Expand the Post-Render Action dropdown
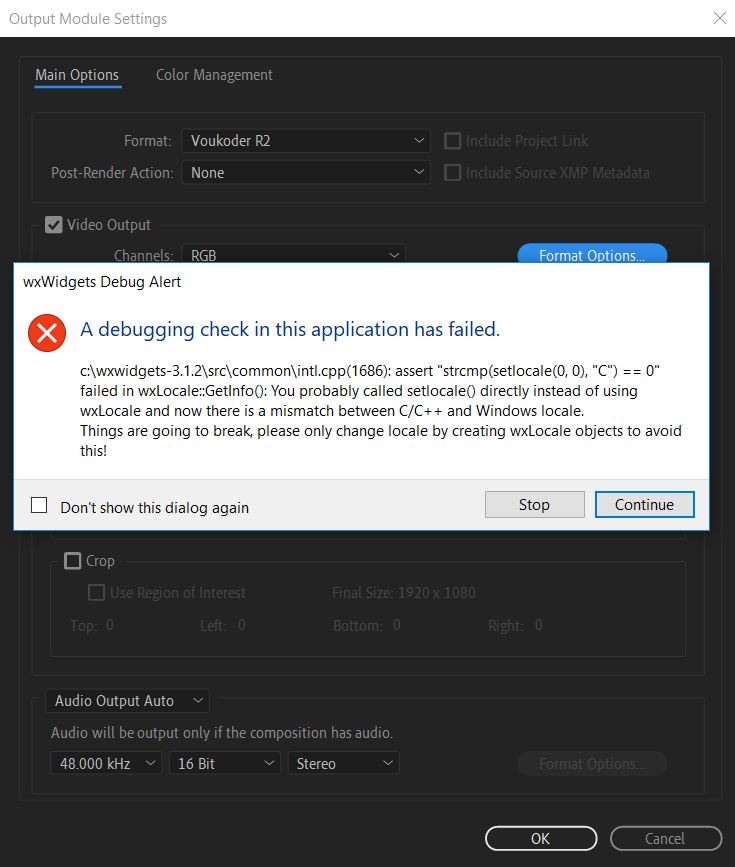Screen dimensions: 735x867 [306, 173]
